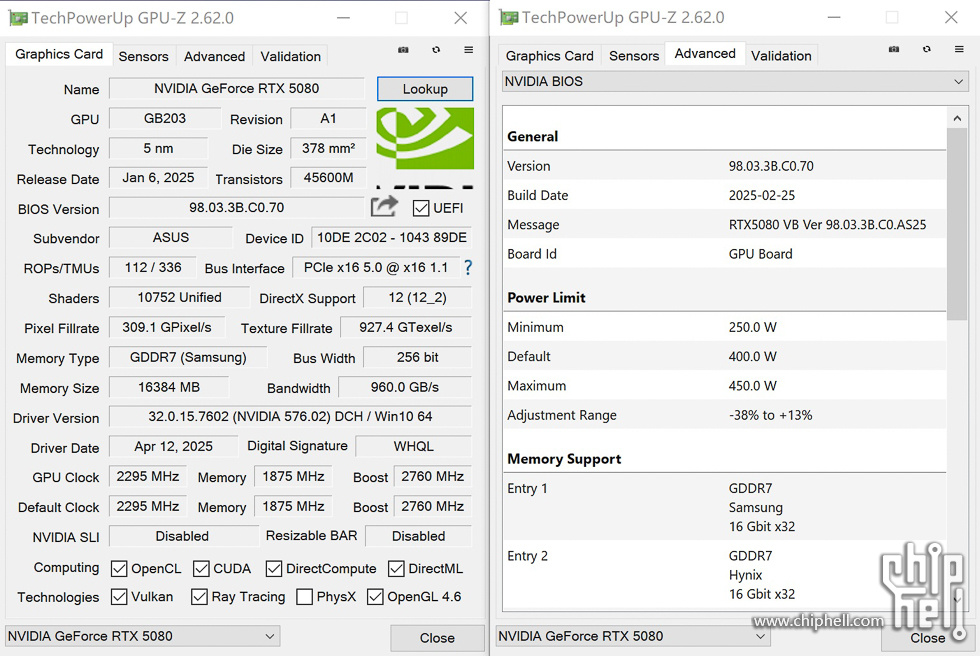Click the Name field showing NVIDIA GeForce RTX 5080
980x656 pixels.
(x=237, y=88)
